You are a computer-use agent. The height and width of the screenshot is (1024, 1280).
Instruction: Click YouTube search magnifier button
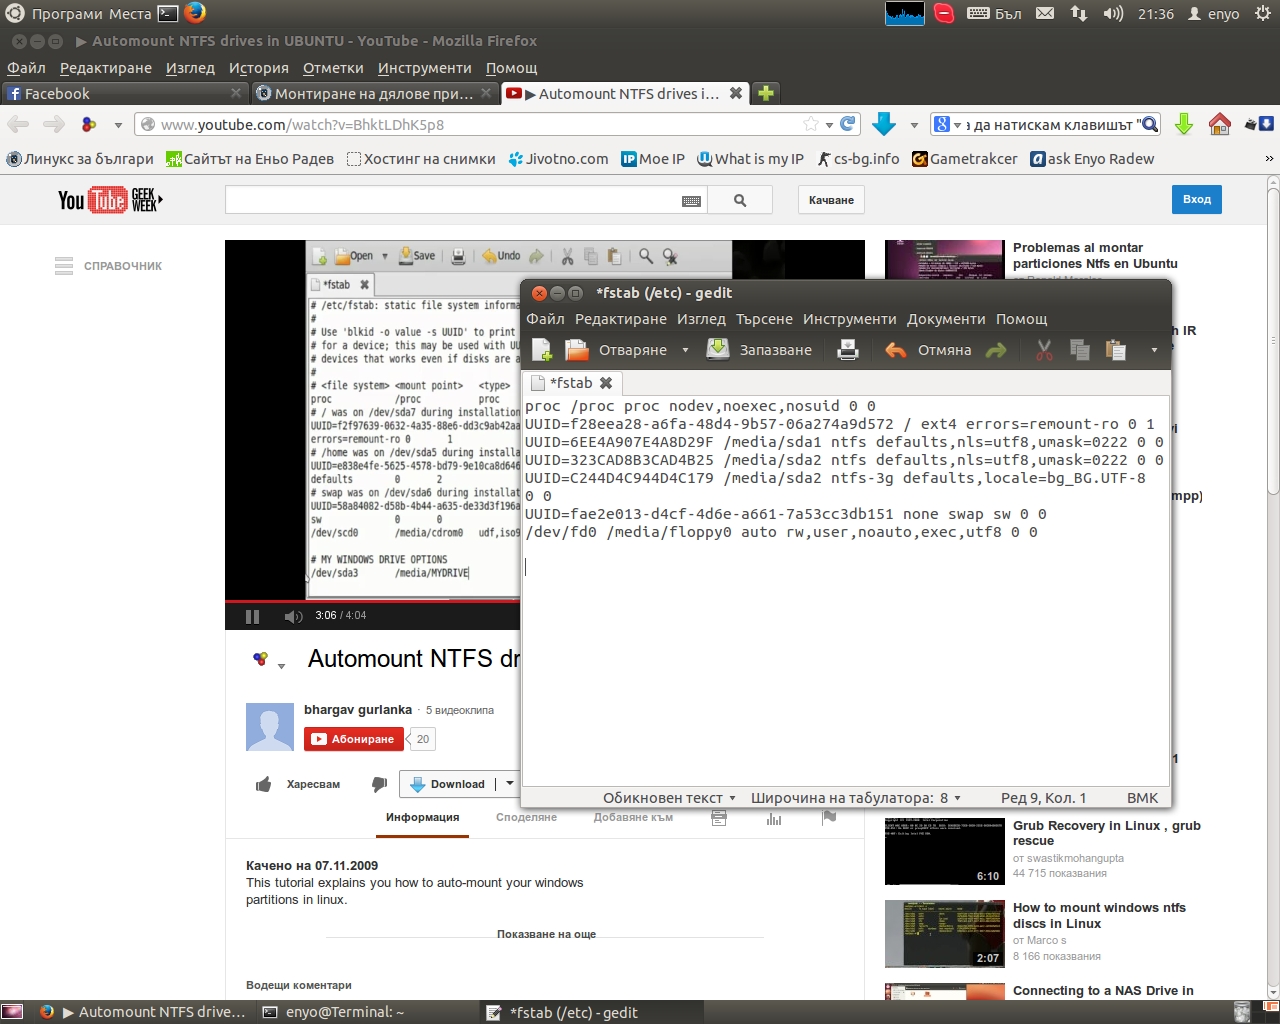(x=740, y=200)
